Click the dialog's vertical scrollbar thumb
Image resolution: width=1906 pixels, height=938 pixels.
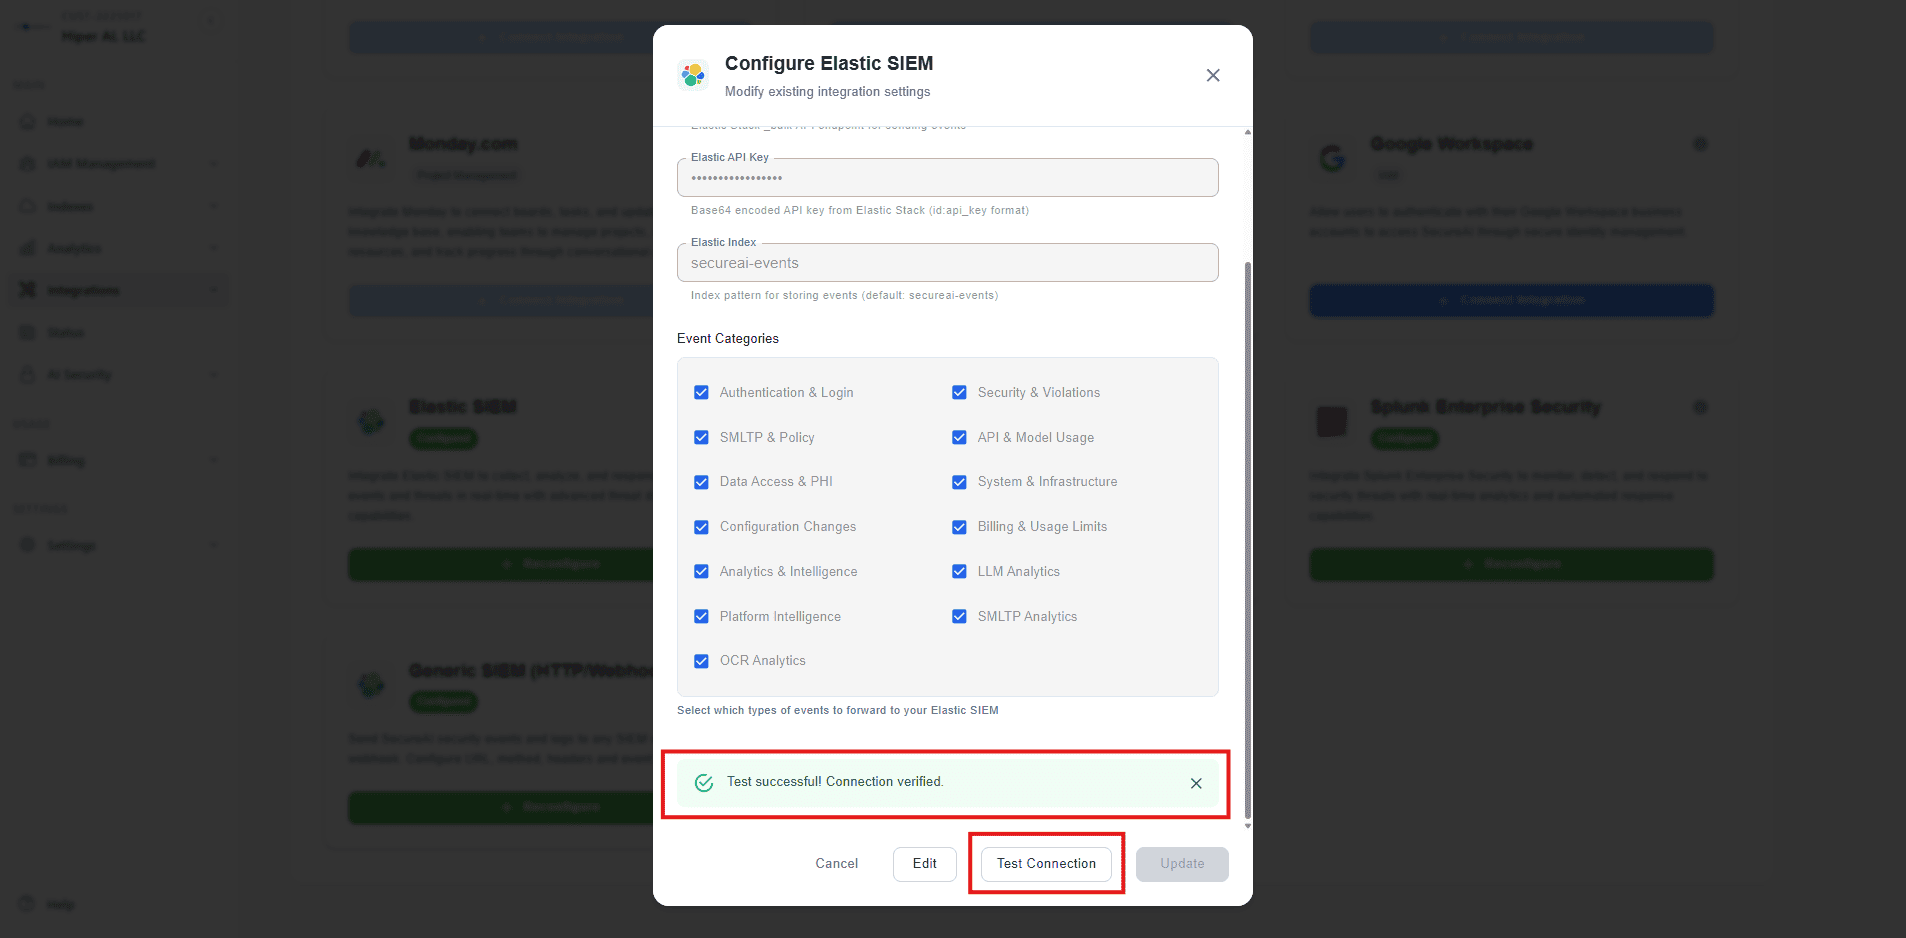pyautogui.click(x=1247, y=540)
